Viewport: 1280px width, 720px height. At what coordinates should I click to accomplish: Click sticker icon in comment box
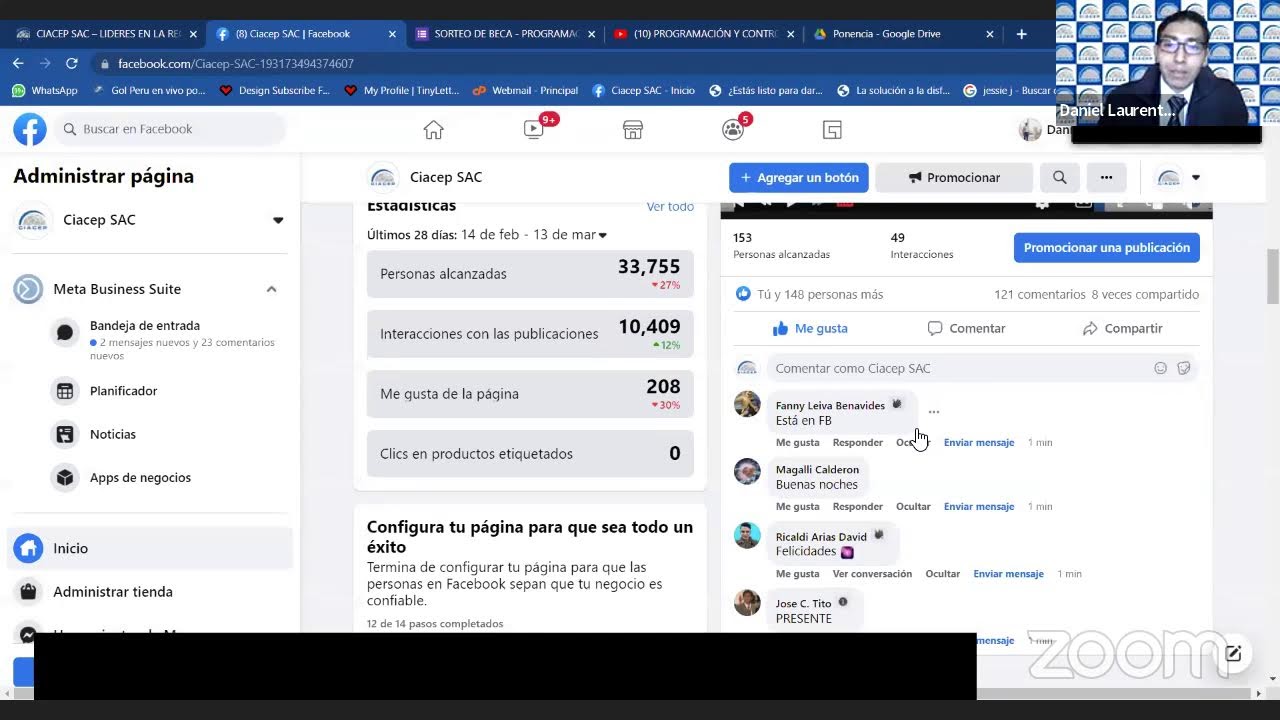[x=1184, y=368]
